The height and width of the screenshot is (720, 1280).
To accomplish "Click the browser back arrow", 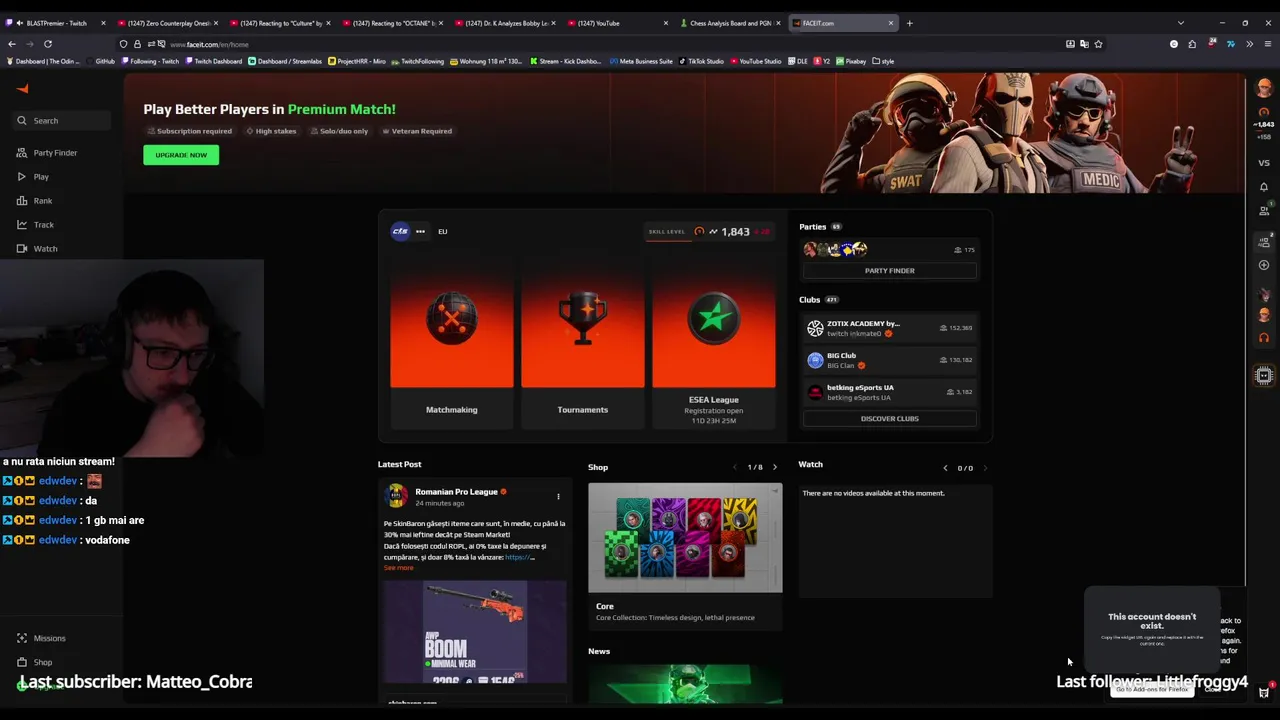I will (12, 44).
